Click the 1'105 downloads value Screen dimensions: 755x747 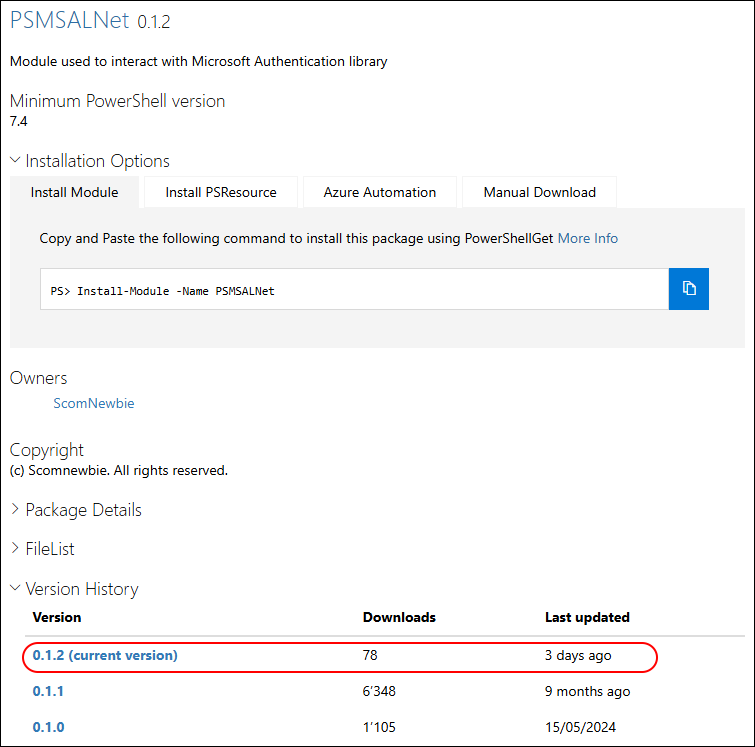click(x=379, y=727)
